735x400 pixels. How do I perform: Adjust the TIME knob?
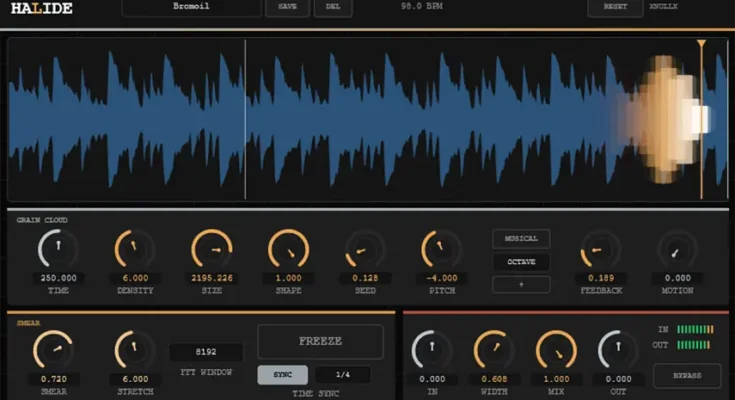(58, 249)
